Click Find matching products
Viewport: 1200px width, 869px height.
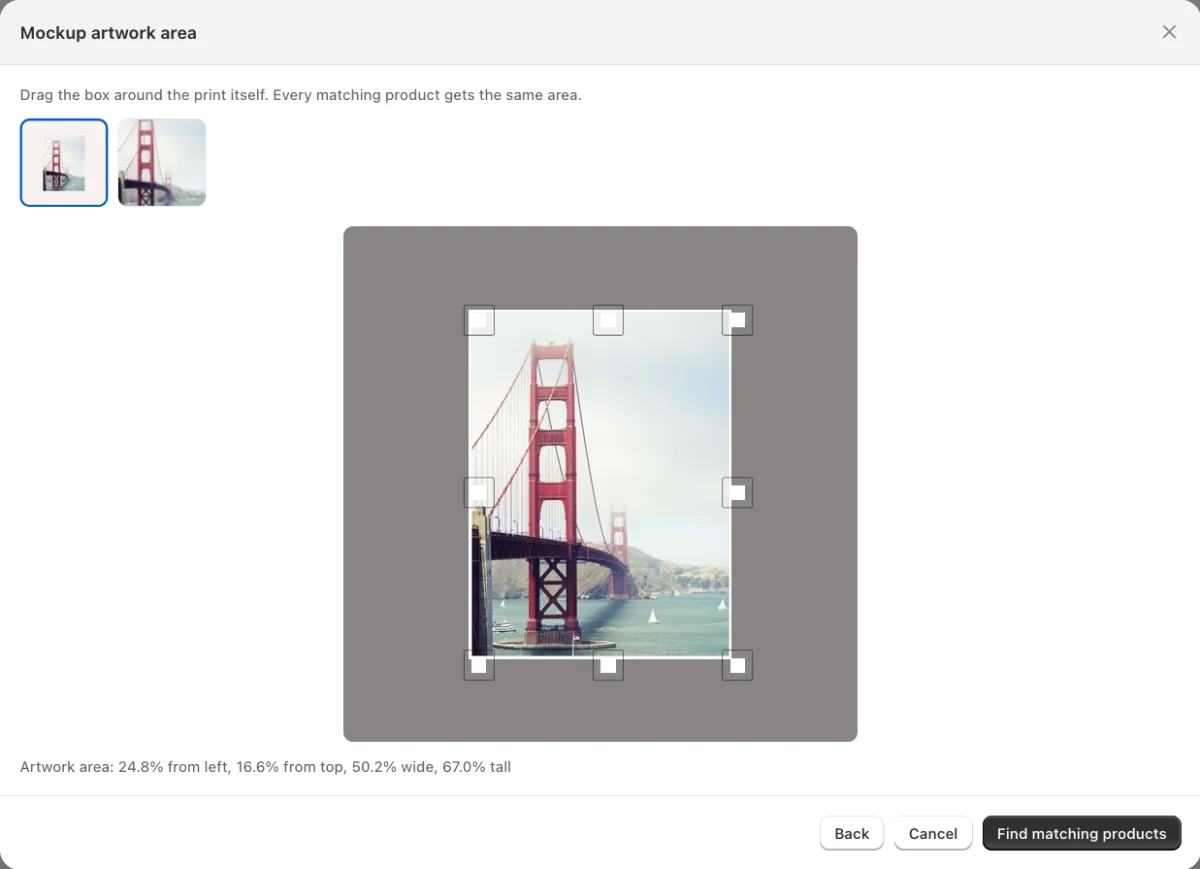(1082, 833)
